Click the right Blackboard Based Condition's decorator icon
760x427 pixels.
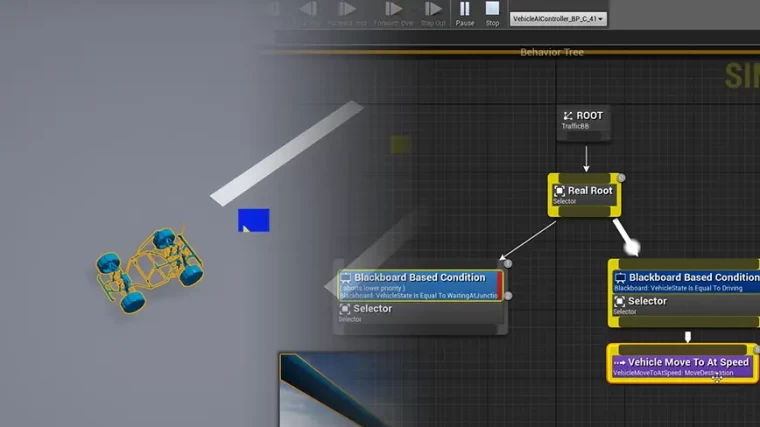[x=620, y=278]
